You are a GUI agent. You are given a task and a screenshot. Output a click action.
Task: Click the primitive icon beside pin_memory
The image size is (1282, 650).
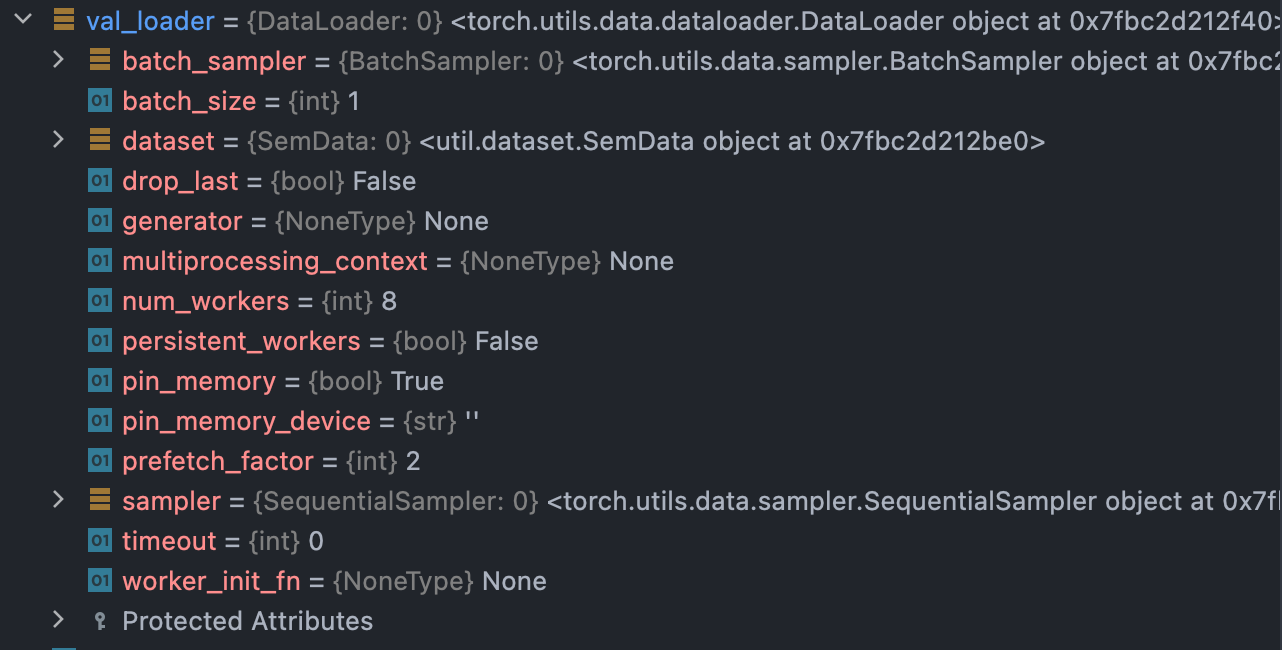tap(100, 380)
